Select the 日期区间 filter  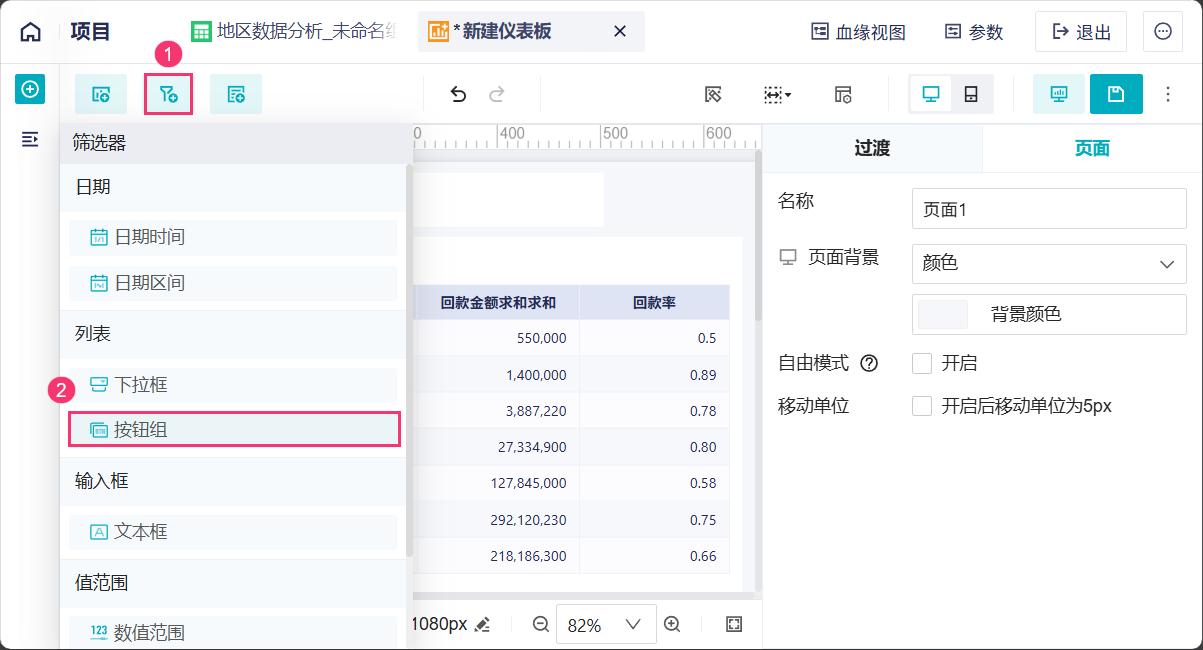point(233,283)
